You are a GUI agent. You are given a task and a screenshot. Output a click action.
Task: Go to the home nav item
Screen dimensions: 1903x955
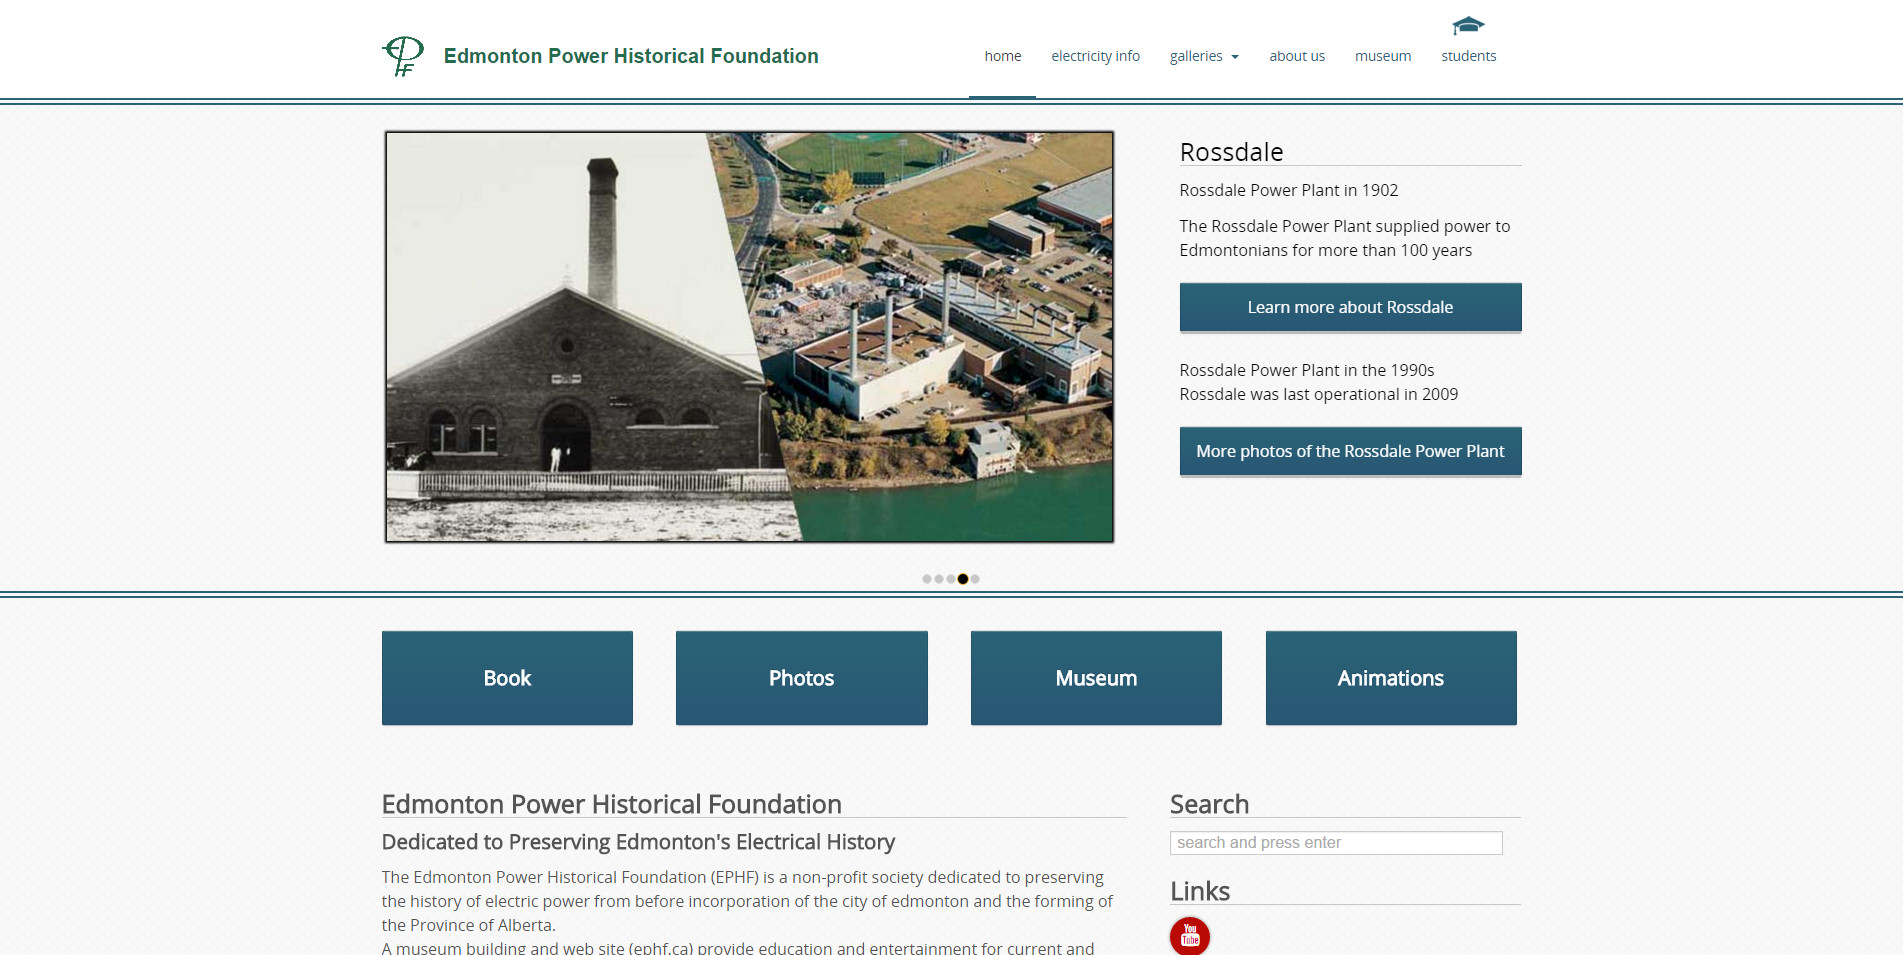[1002, 56]
